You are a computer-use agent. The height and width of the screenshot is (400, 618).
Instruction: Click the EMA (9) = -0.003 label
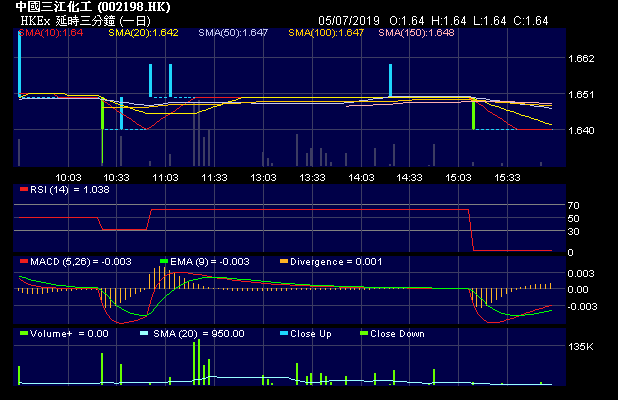(210, 262)
